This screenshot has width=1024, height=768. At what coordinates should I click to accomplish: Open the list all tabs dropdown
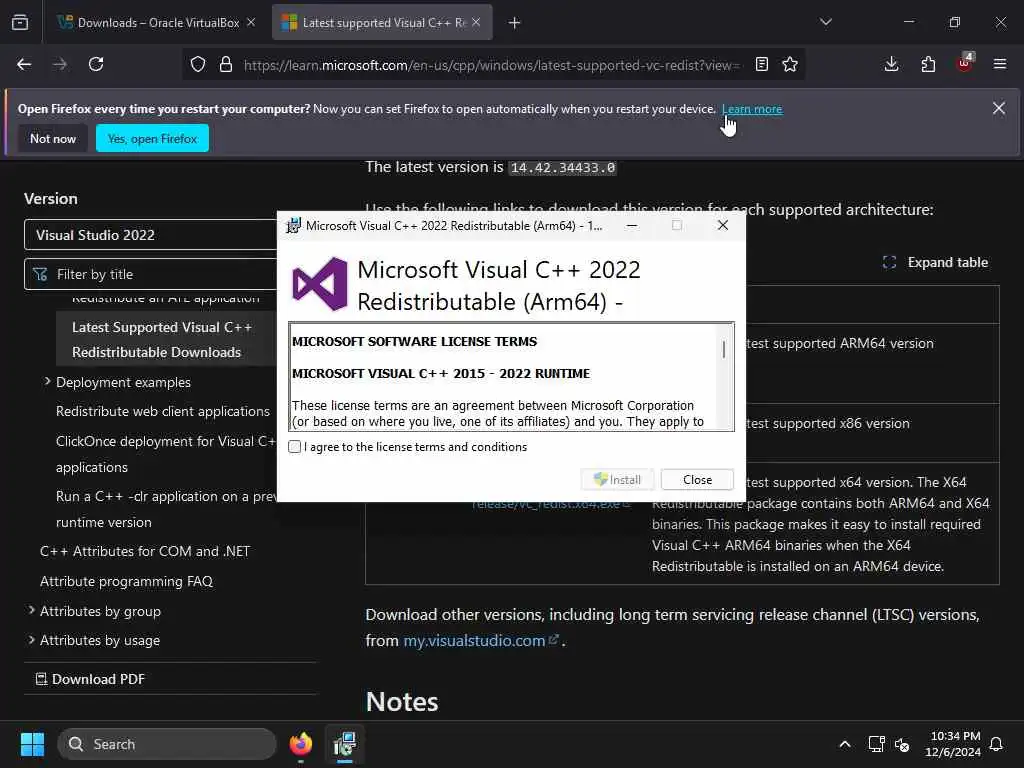point(826,22)
